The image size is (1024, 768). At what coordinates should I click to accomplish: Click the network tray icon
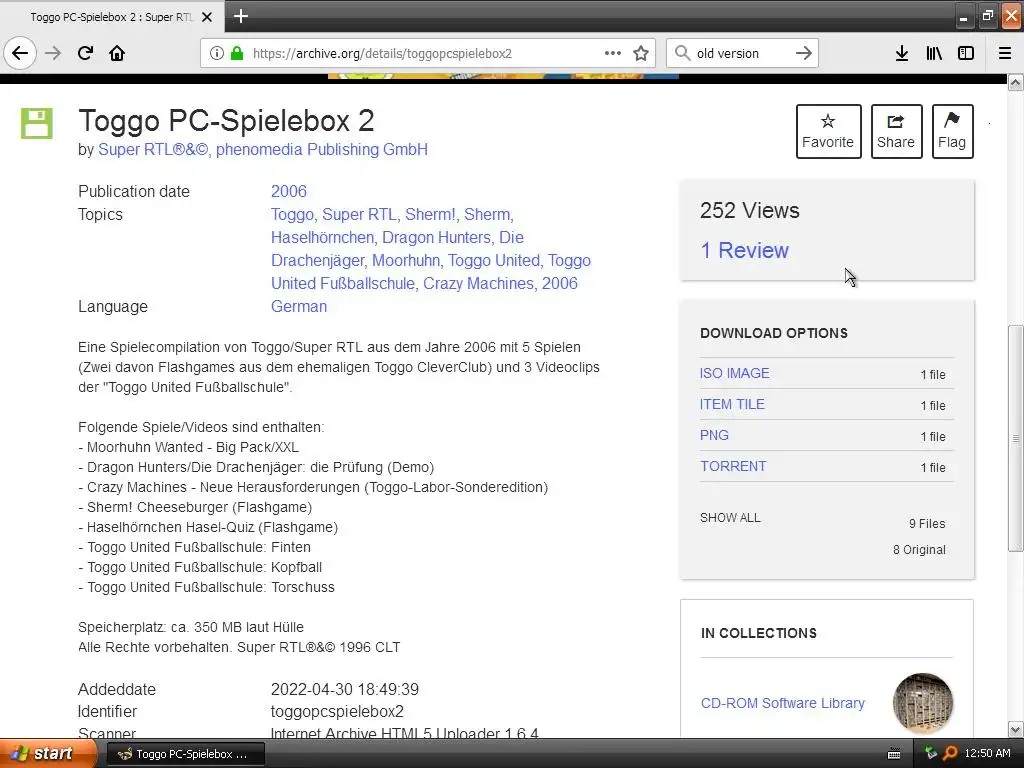(x=931, y=753)
